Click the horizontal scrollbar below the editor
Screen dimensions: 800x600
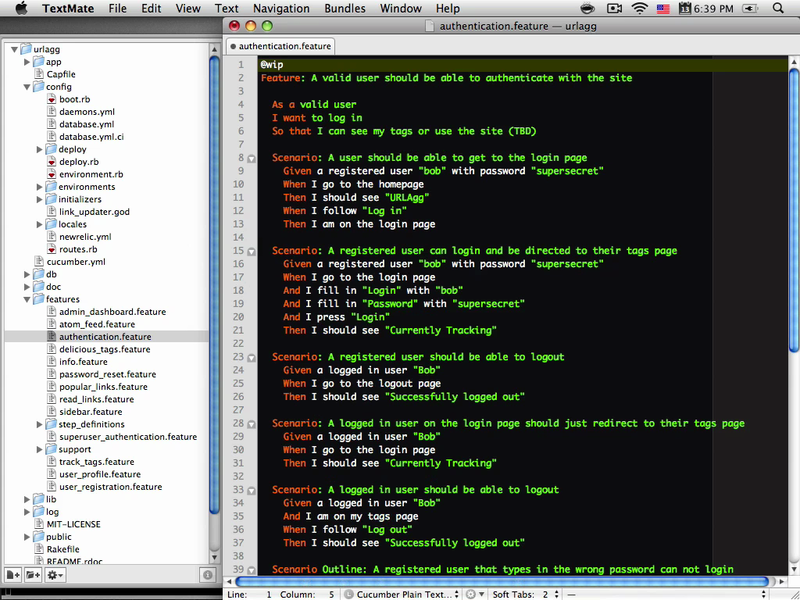click(x=500, y=580)
